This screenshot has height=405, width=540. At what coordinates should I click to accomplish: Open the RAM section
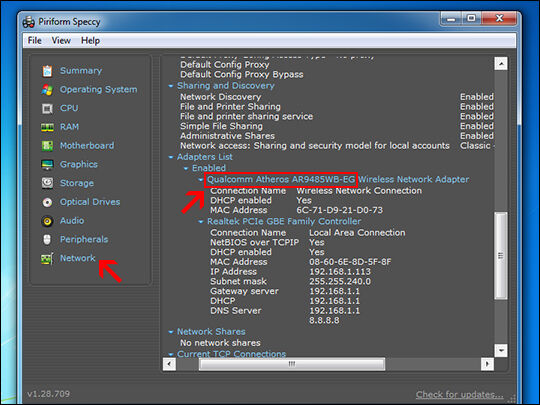click(69, 127)
